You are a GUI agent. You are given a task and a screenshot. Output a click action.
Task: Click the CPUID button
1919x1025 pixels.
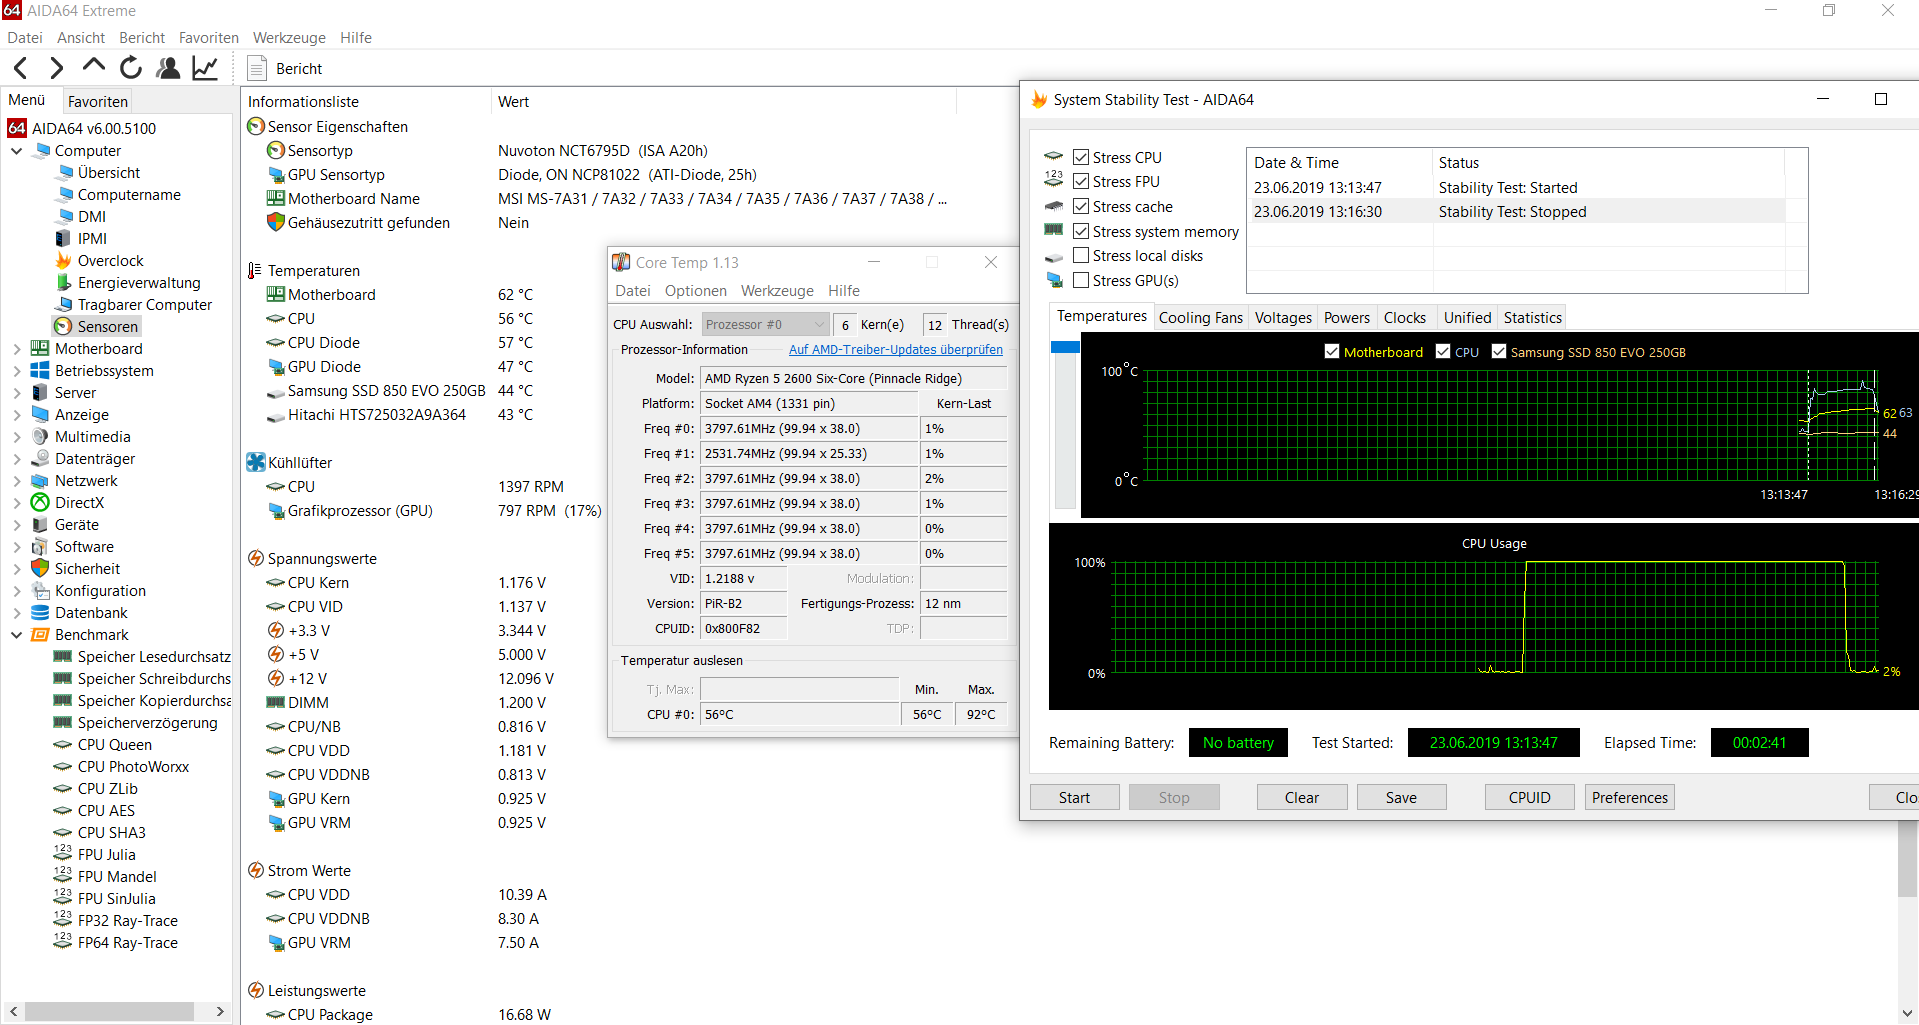1530,797
